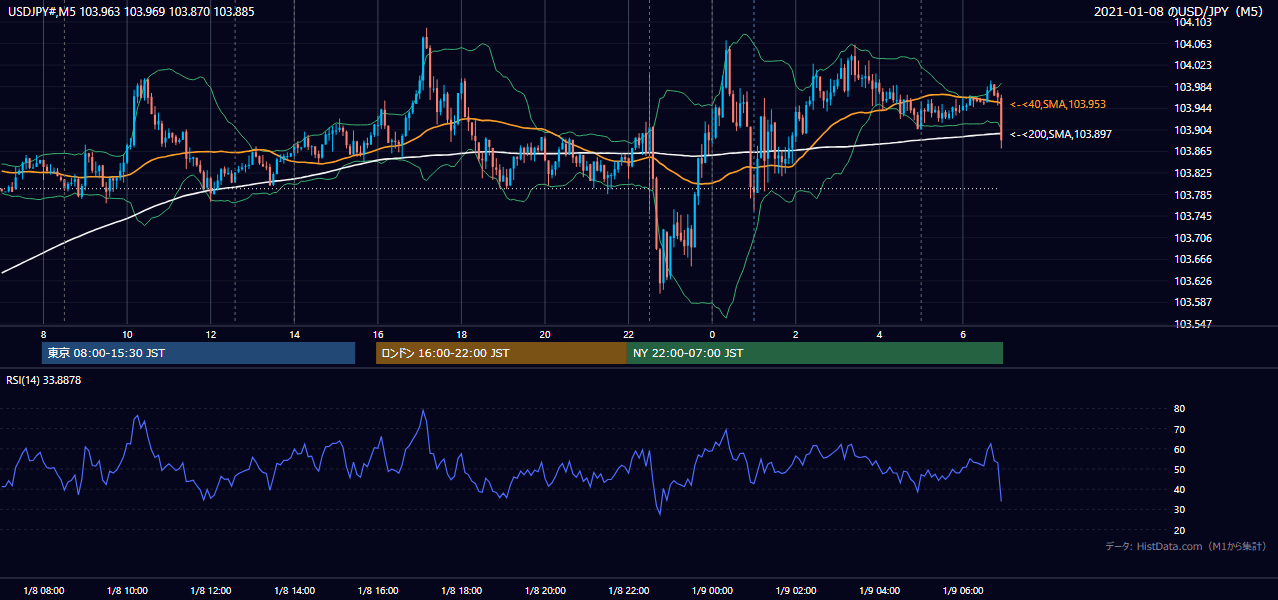Click the ロンドン 16:00-22:00 JST session bar
Screen dimensions: 1278x600
(501, 353)
